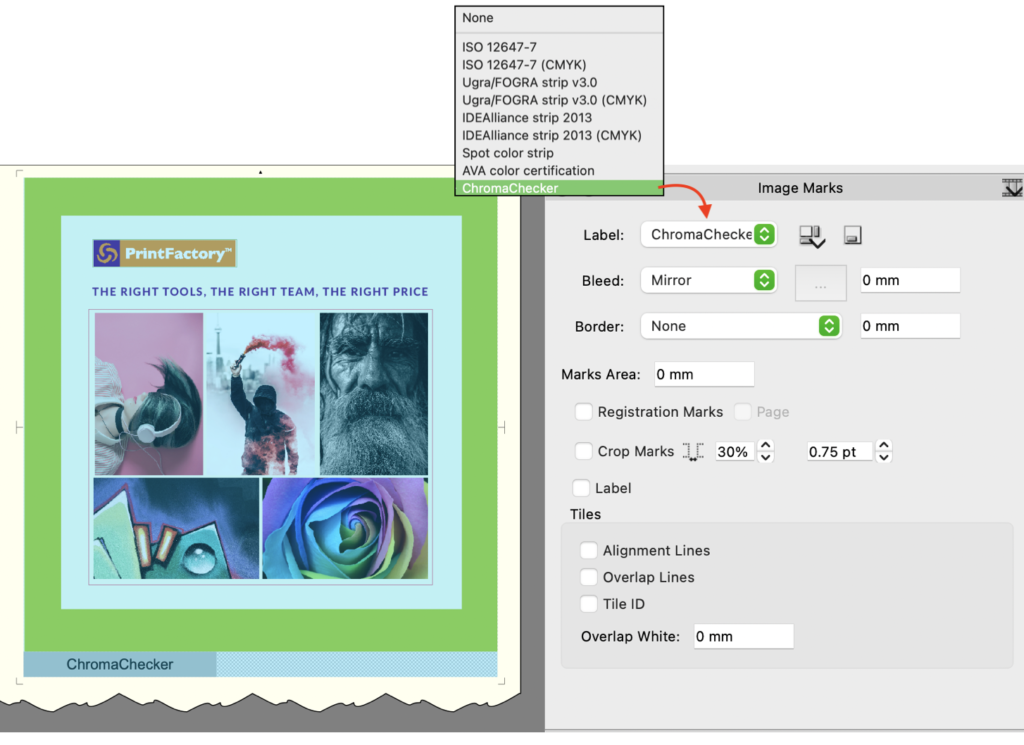Click the red smoke flare photo
Image resolution: width=1024 pixels, height=745 pixels.
pos(261,394)
